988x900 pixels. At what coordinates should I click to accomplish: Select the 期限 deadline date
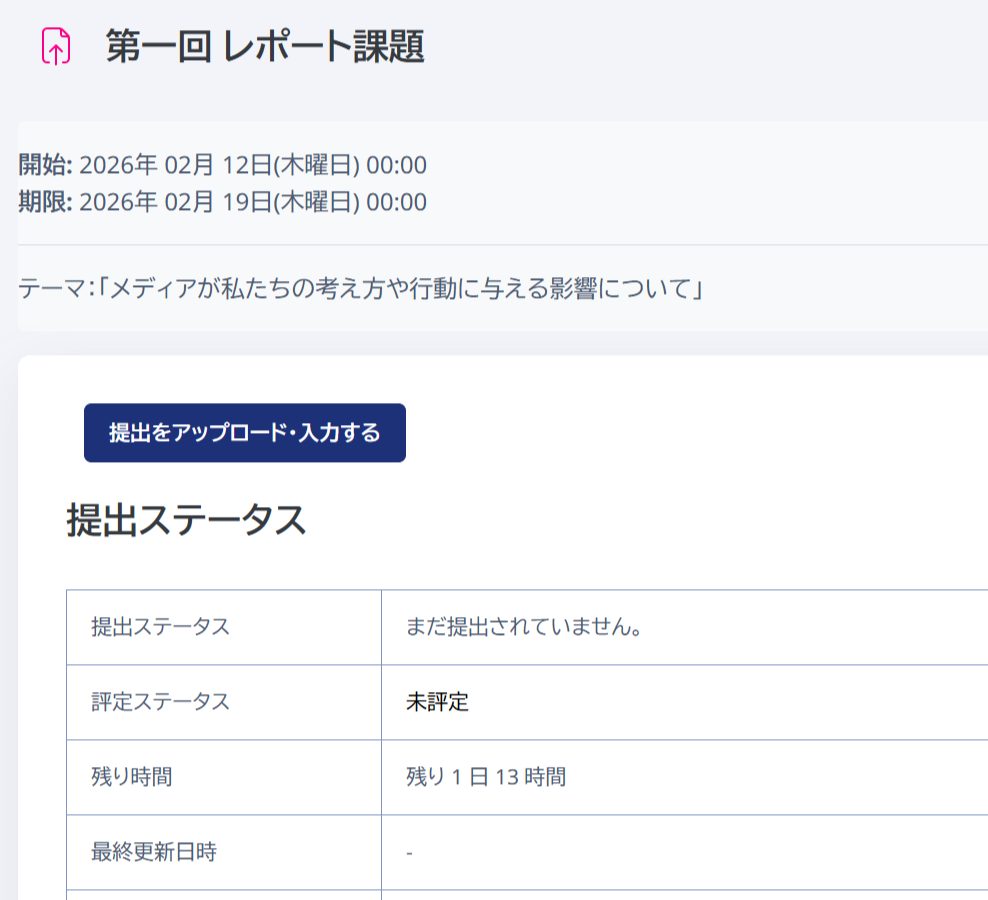click(x=220, y=201)
